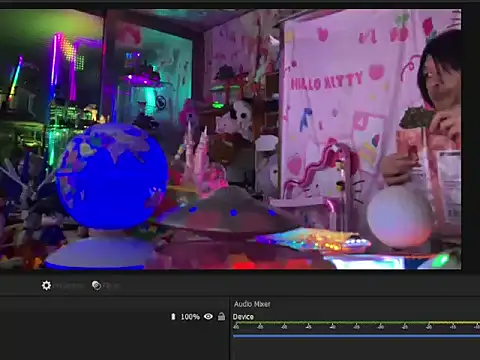Toggle source visibility with the eye icon
Image resolution: width=480 pixels, height=360 pixels.
208,316
